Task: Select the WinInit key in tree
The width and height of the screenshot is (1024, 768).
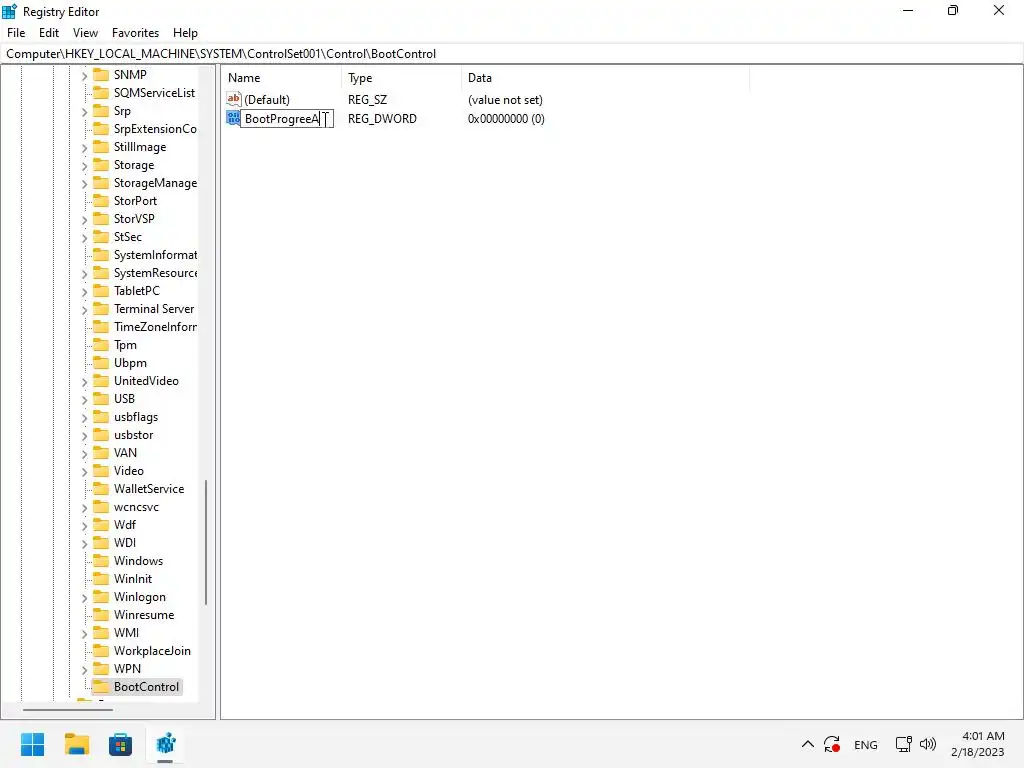Action: [133, 579]
